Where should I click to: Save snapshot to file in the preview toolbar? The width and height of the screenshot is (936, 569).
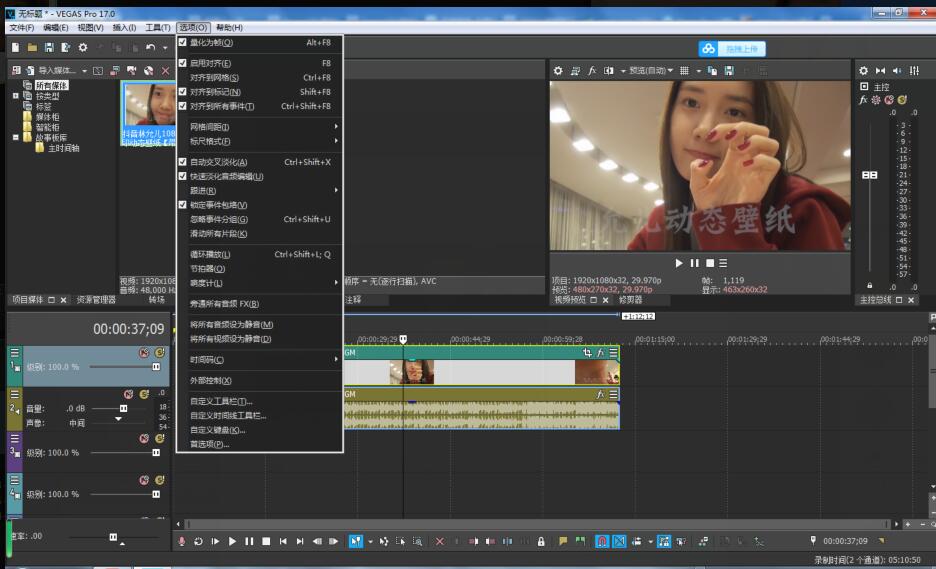[x=729, y=70]
